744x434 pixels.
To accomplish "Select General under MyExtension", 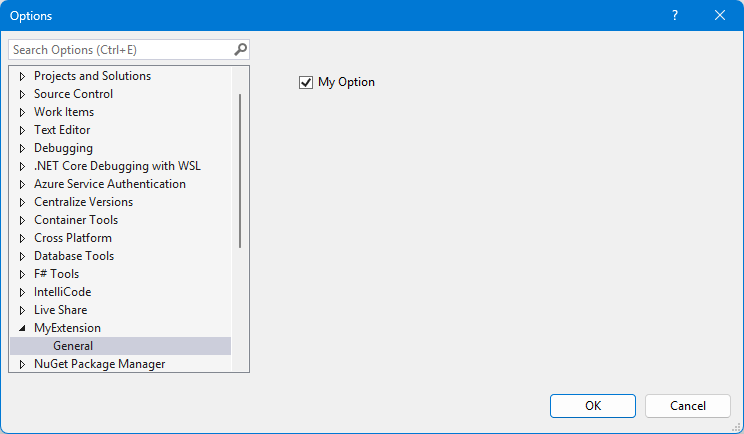I will coord(73,346).
